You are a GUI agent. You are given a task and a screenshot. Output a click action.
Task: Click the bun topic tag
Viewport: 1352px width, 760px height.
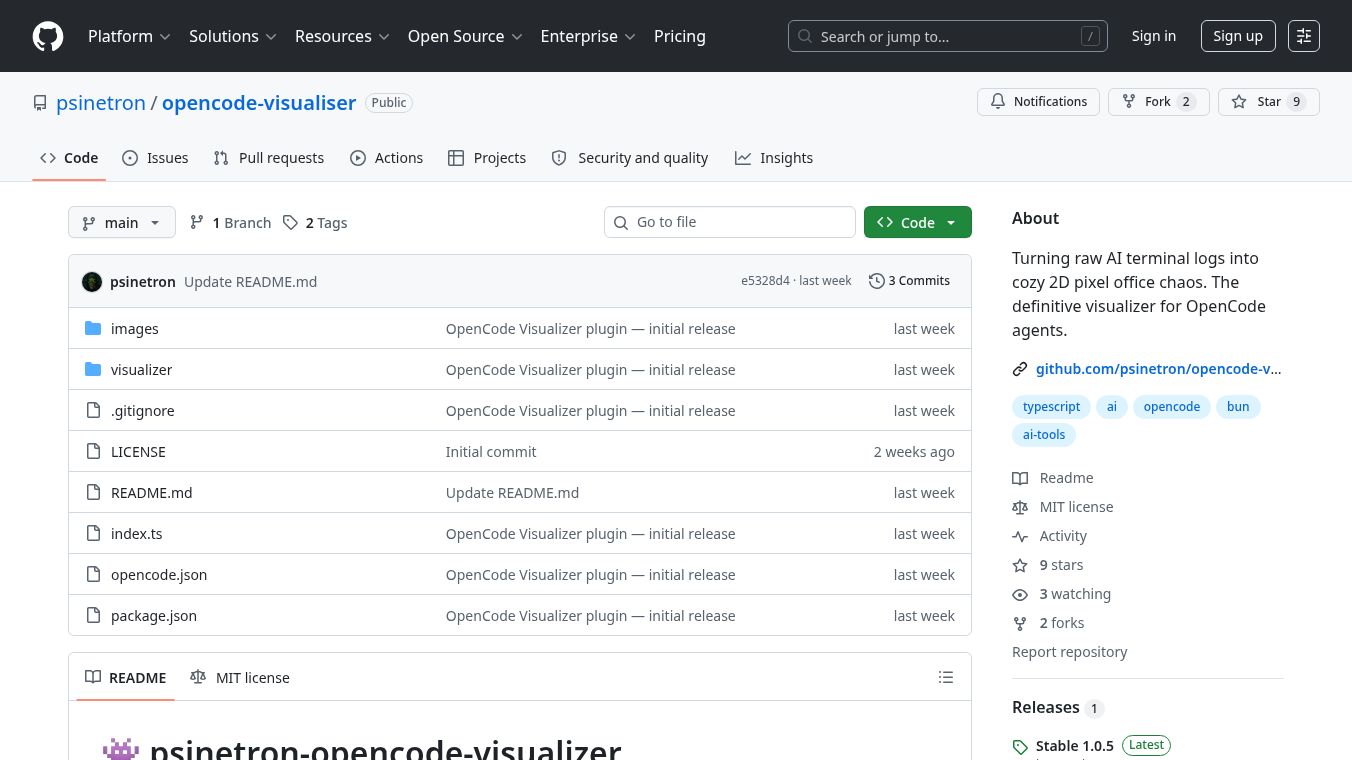tap(1238, 407)
